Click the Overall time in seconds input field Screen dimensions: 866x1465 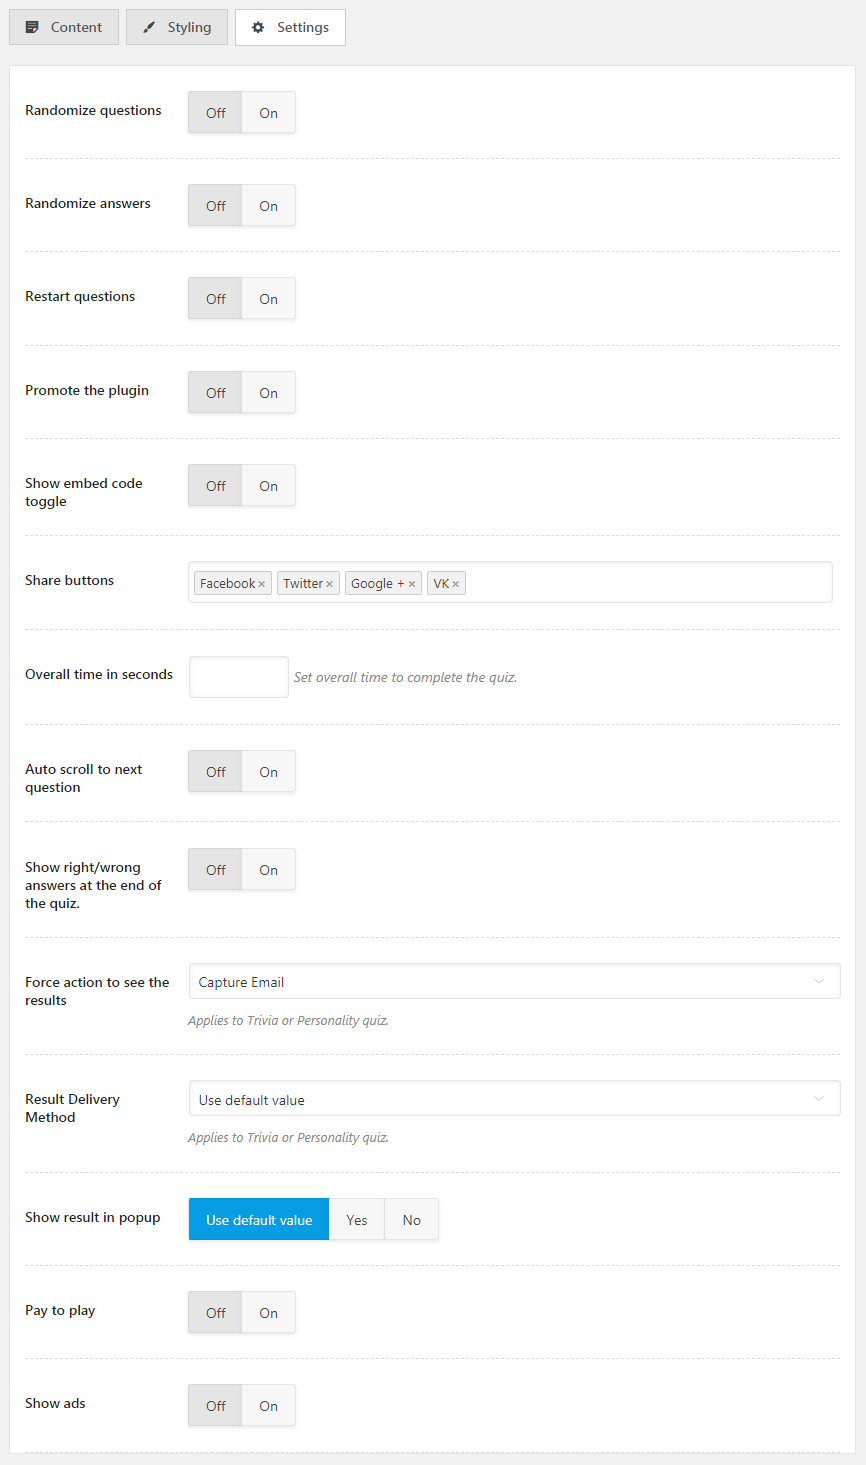point(238,677)
